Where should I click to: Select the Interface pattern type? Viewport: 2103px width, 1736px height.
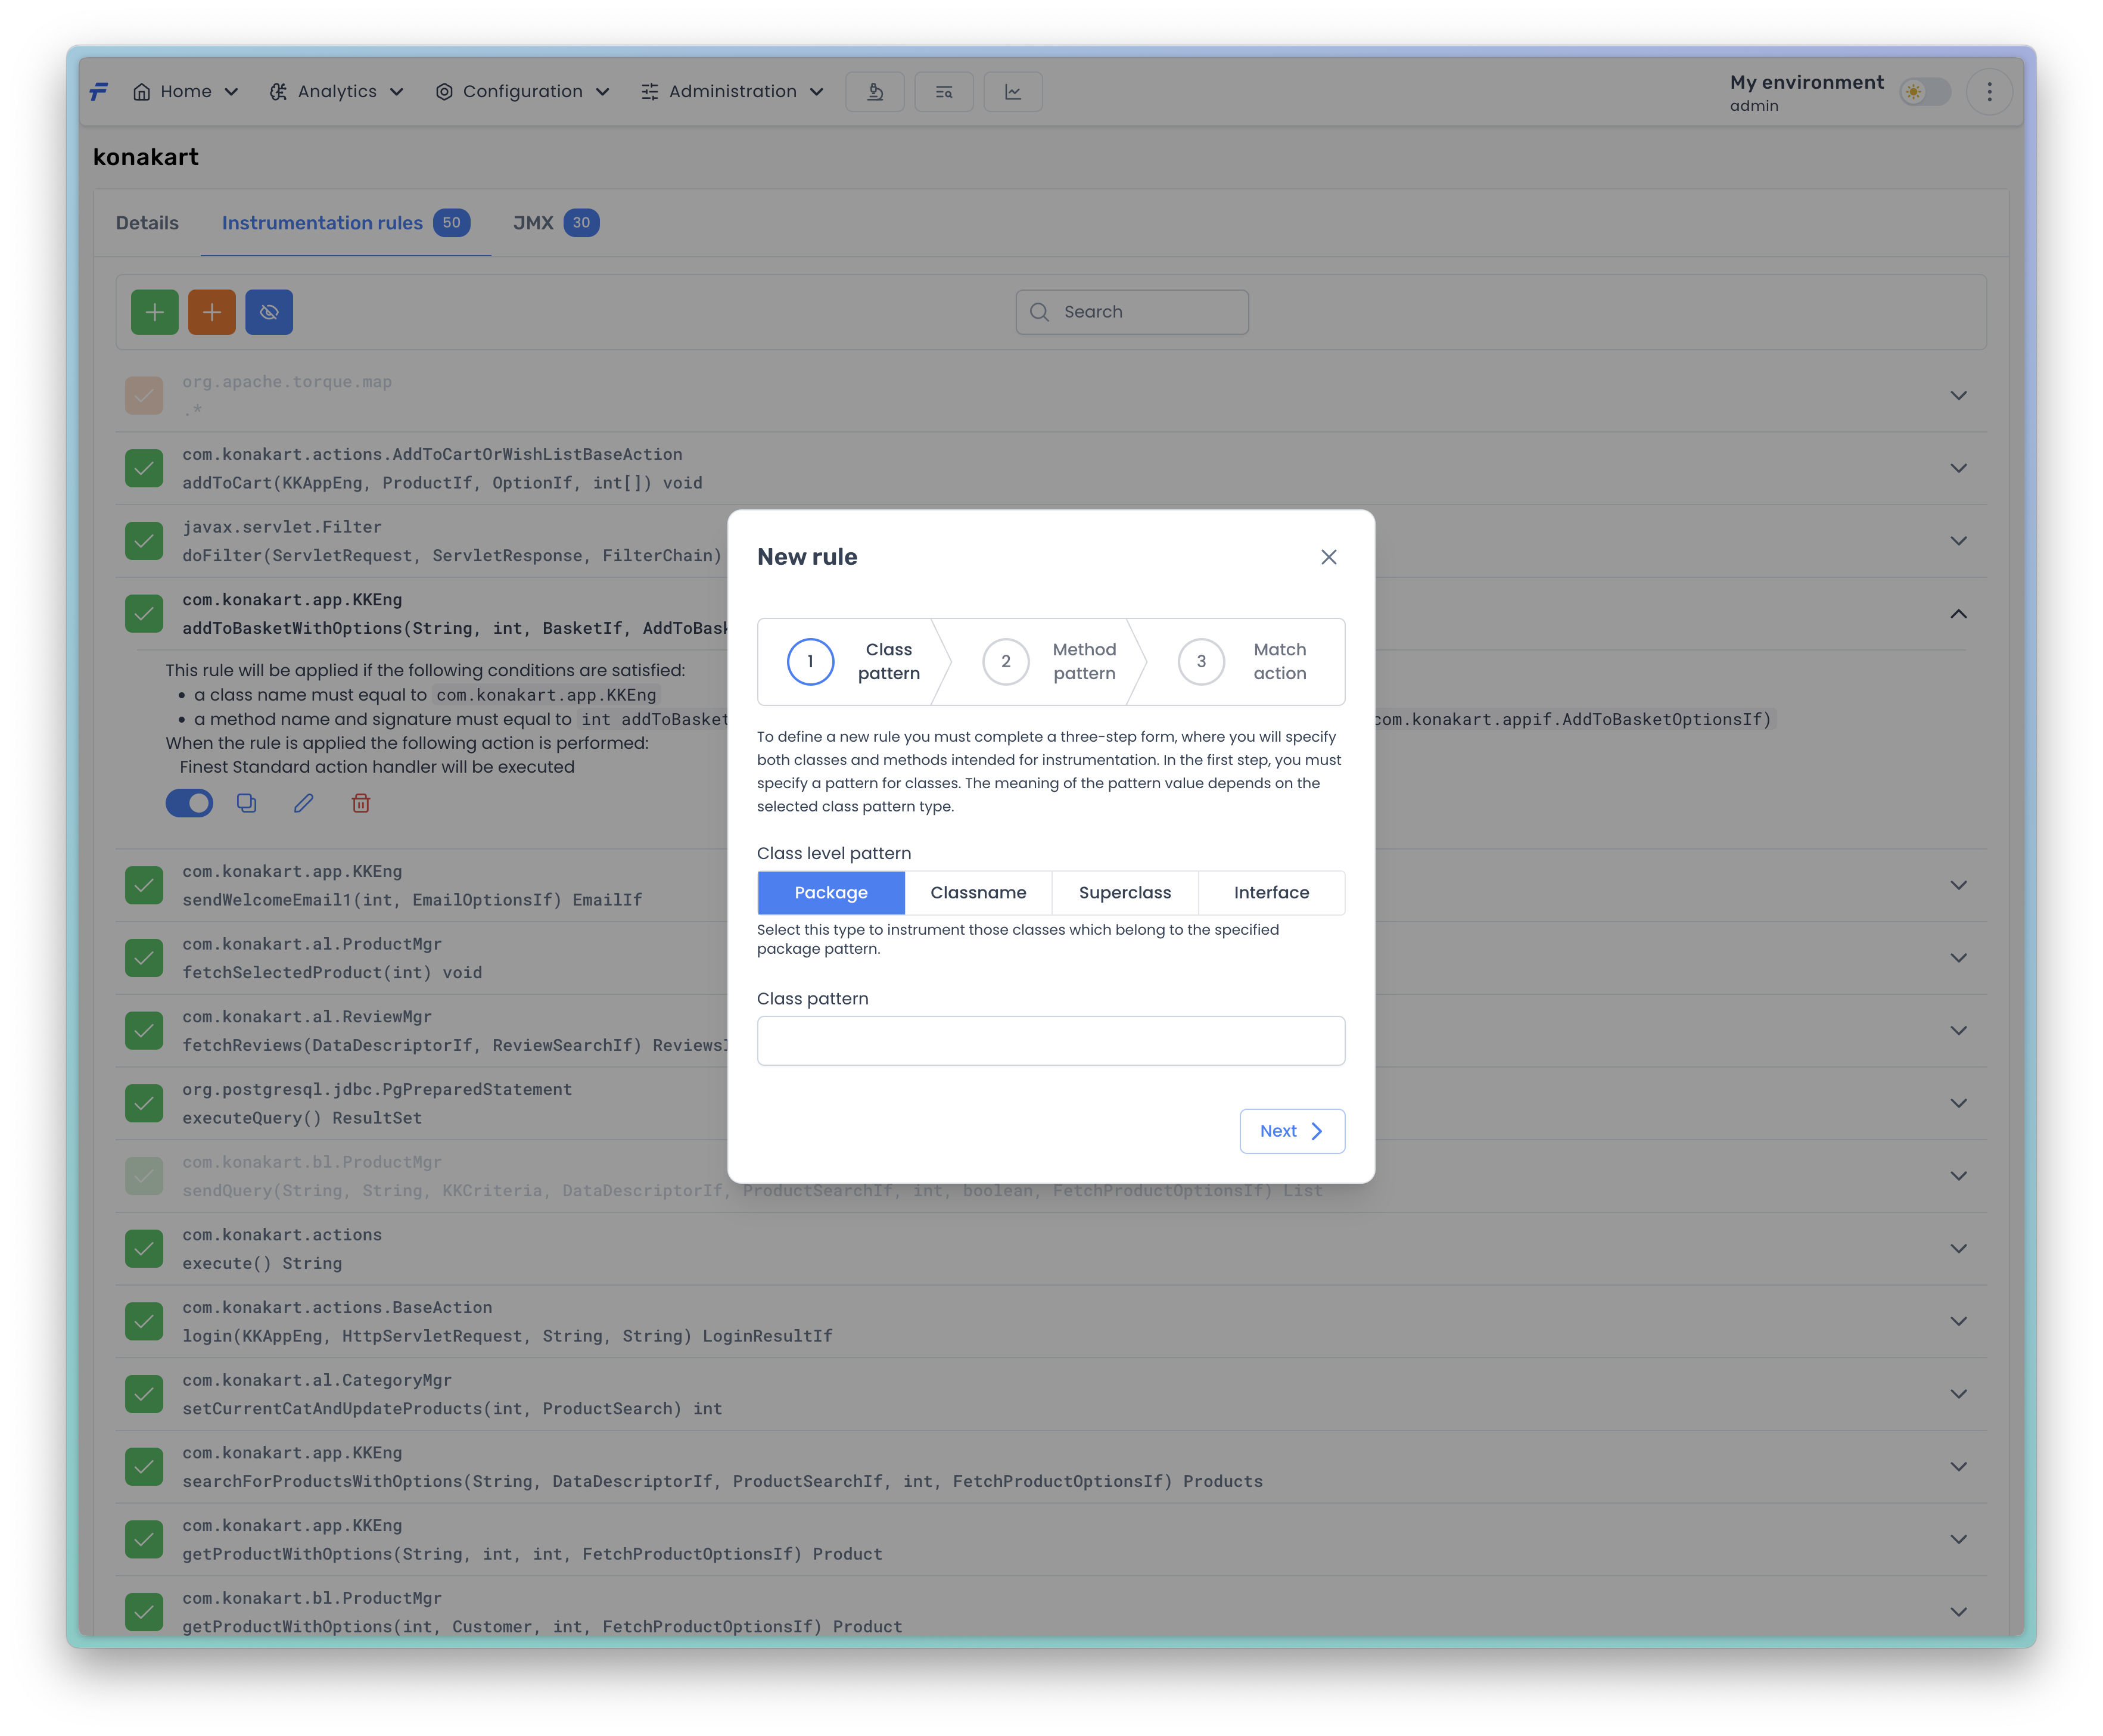1271,893
